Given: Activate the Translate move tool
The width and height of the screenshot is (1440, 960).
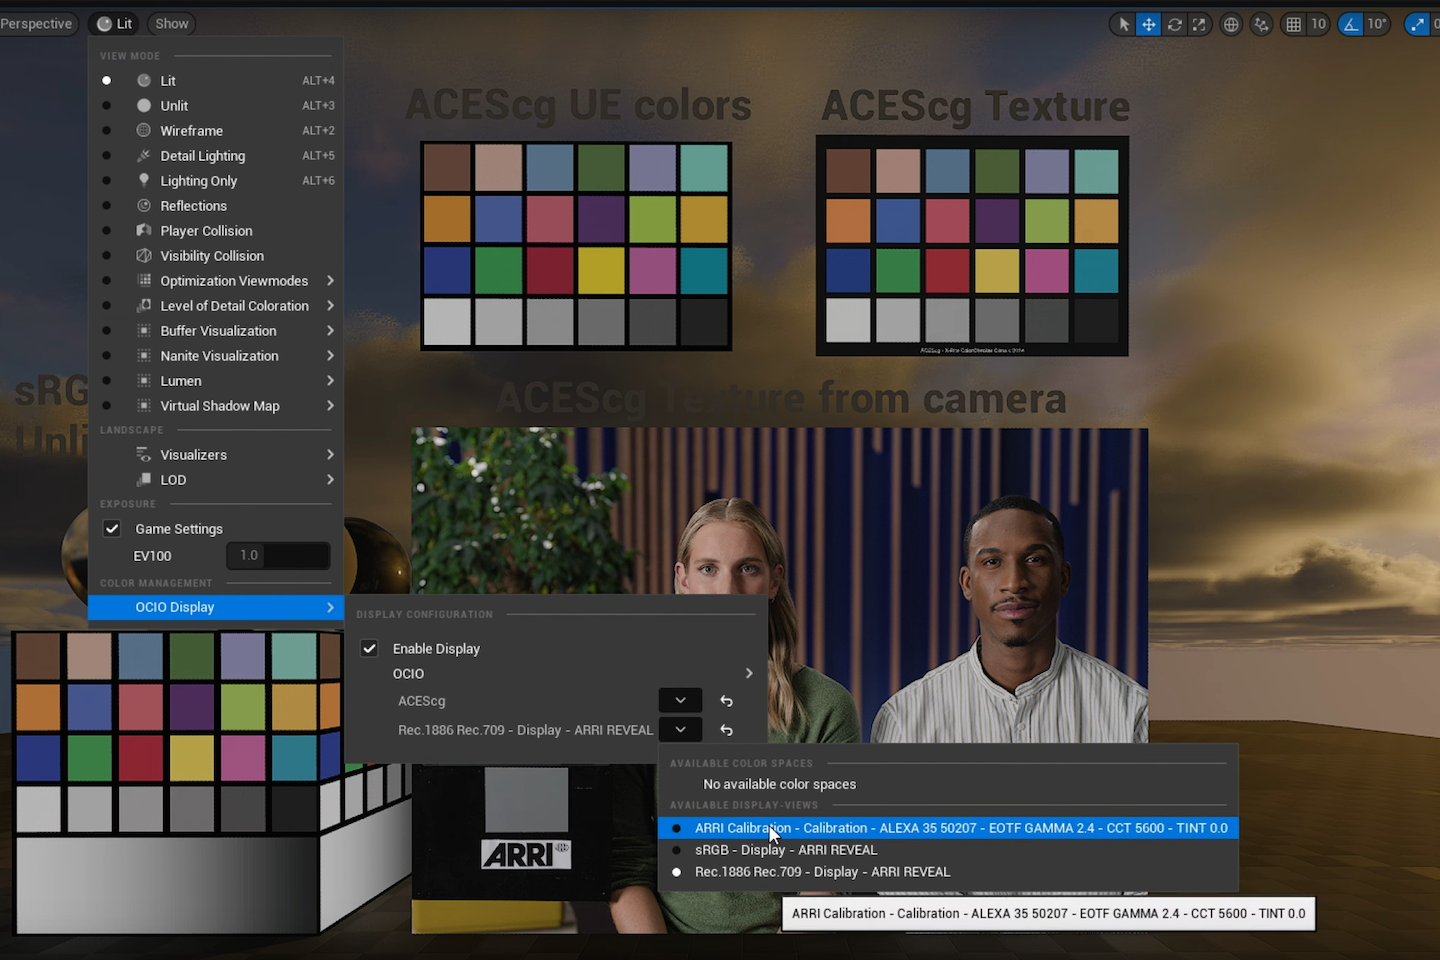Looking at the screenshot, I should (1149, 24).
